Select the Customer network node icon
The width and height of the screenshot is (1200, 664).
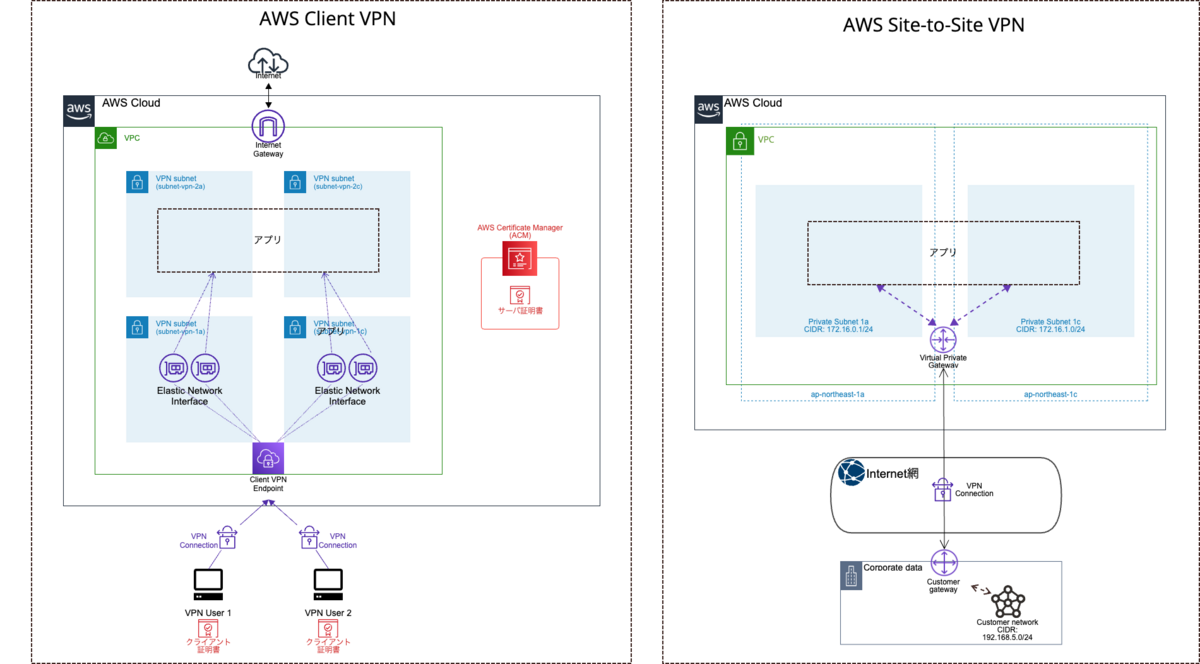[1007, 602]
